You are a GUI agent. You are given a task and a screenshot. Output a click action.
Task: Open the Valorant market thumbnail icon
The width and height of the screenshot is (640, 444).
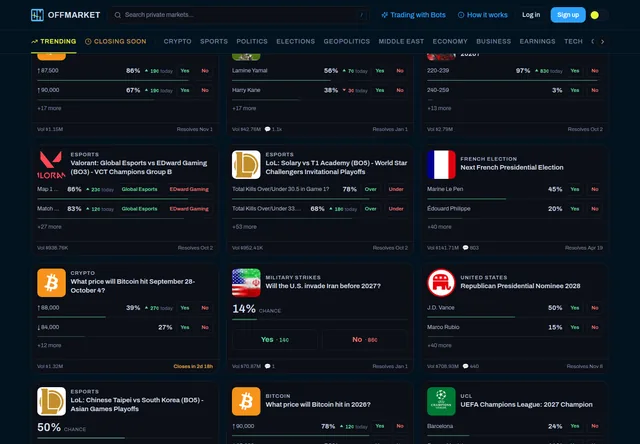click(x=51, y=165)
